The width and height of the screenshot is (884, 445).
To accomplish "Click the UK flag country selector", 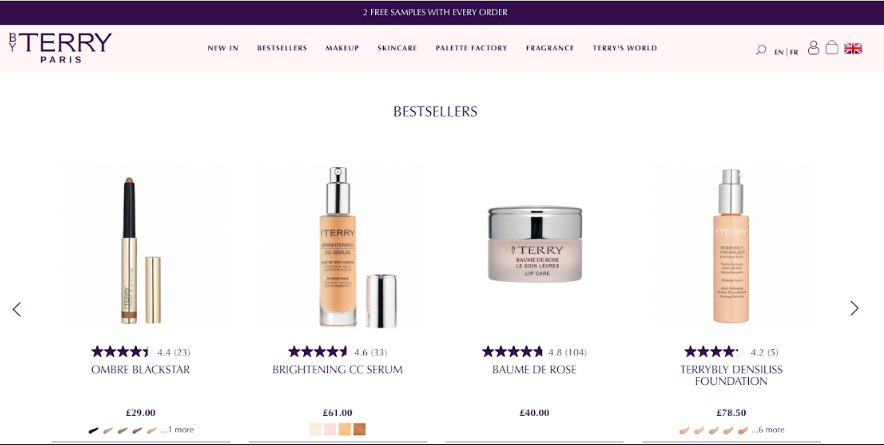I will [853, 49].
